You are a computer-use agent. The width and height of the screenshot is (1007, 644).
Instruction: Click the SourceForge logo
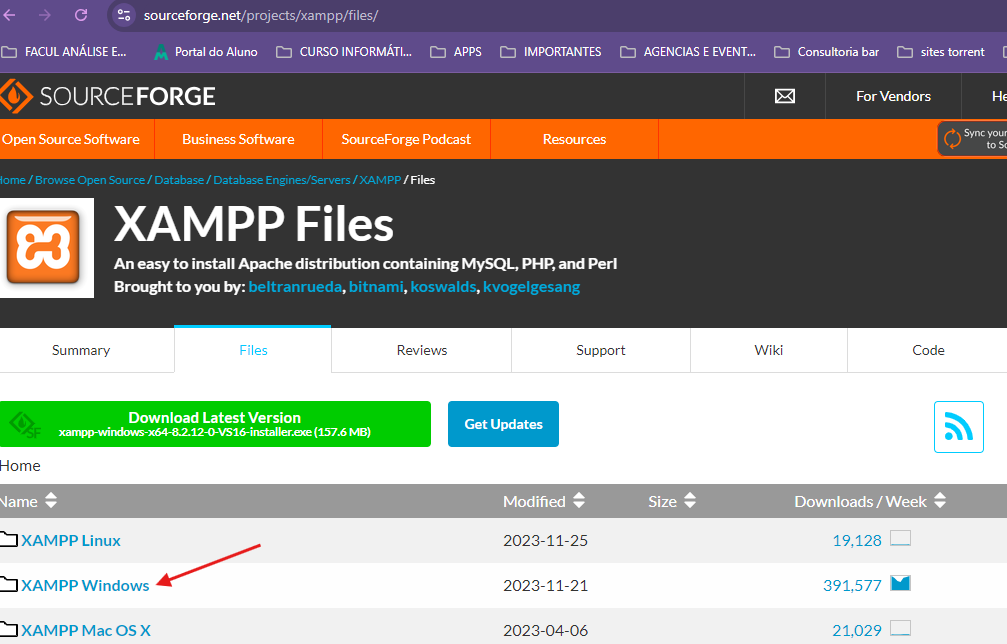pos(108,96)
